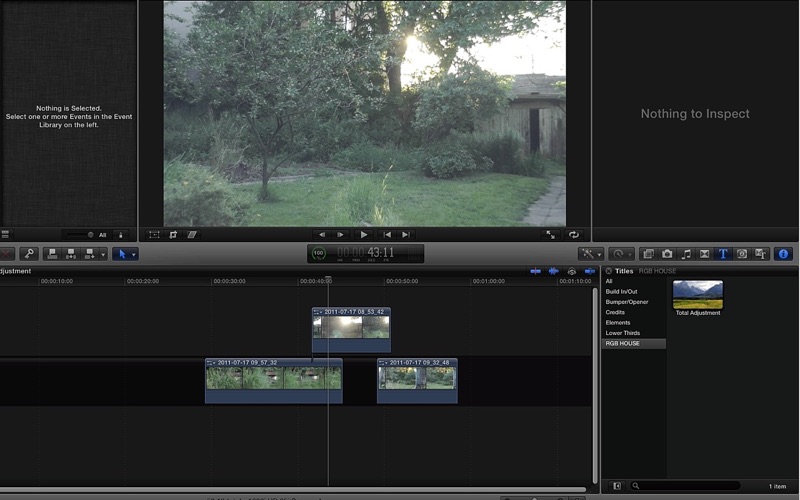Select the RGB HOUSE category
The image size is (800, 500).
[634, 343]
